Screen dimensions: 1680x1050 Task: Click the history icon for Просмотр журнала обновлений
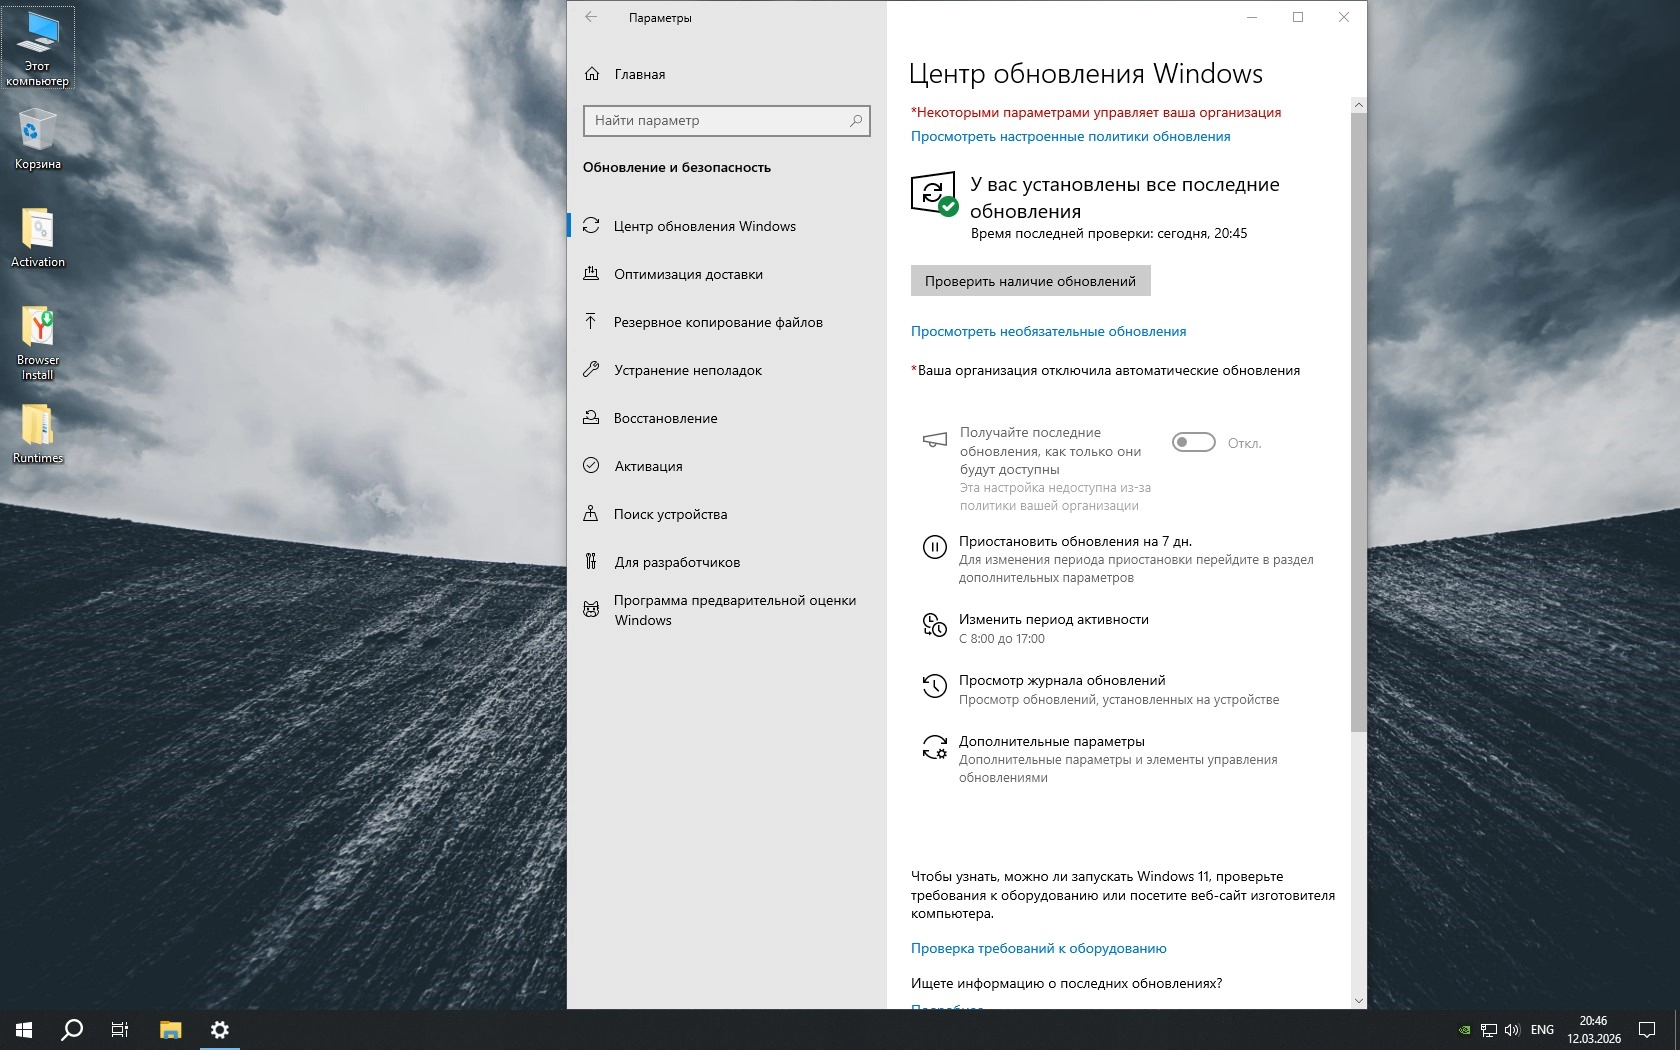[x=934, y=686]
